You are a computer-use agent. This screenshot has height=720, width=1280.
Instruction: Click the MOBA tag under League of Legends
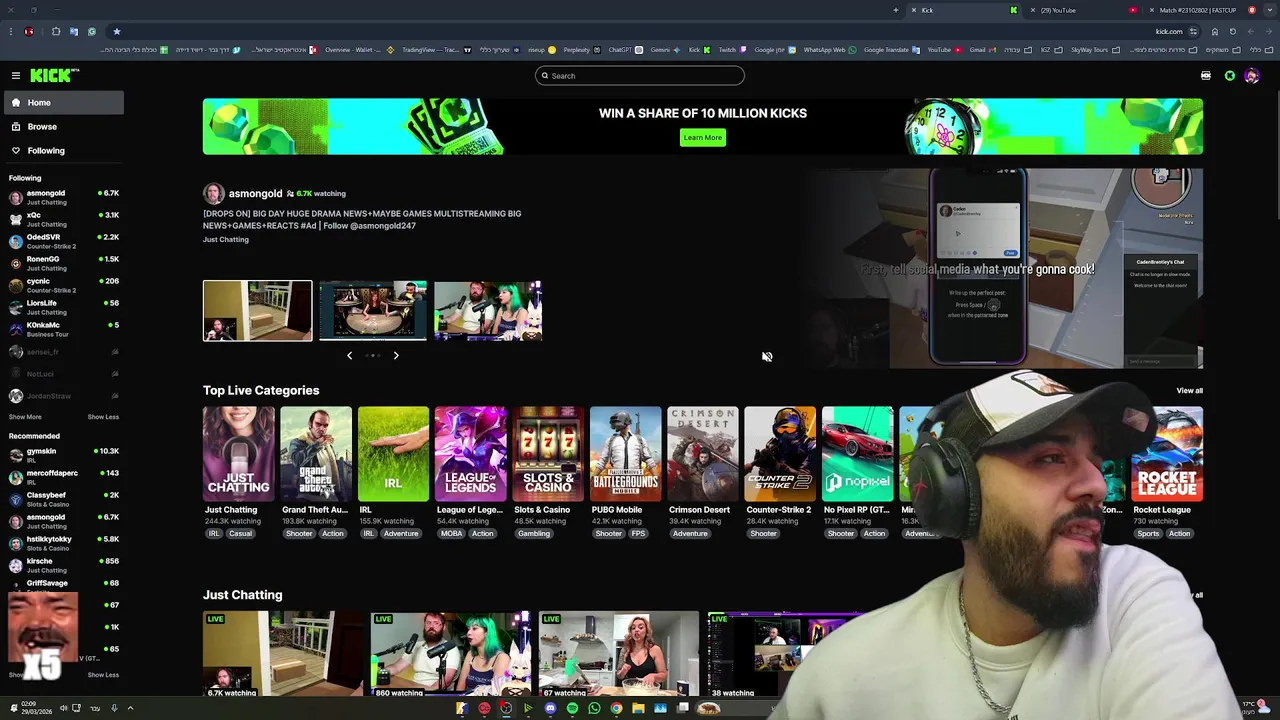(x=451, y=534)
